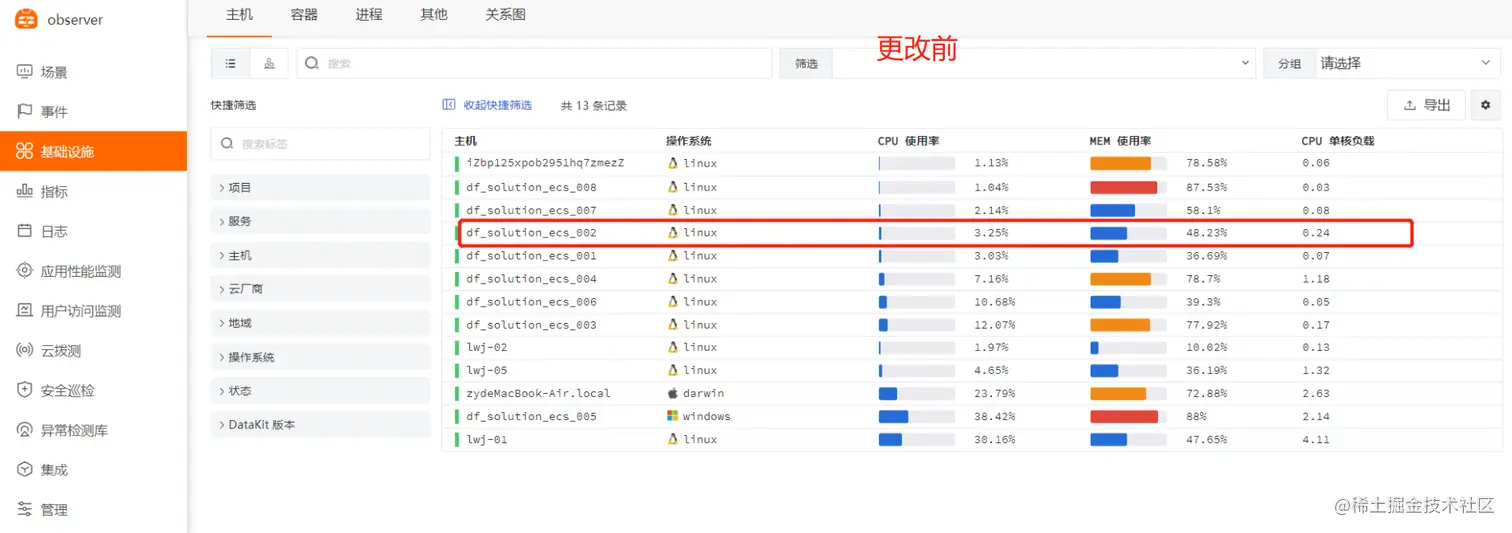Open host df_solution_ecs_007
1512x533 pixels.
pyautogui.click(x=531, y=210)
